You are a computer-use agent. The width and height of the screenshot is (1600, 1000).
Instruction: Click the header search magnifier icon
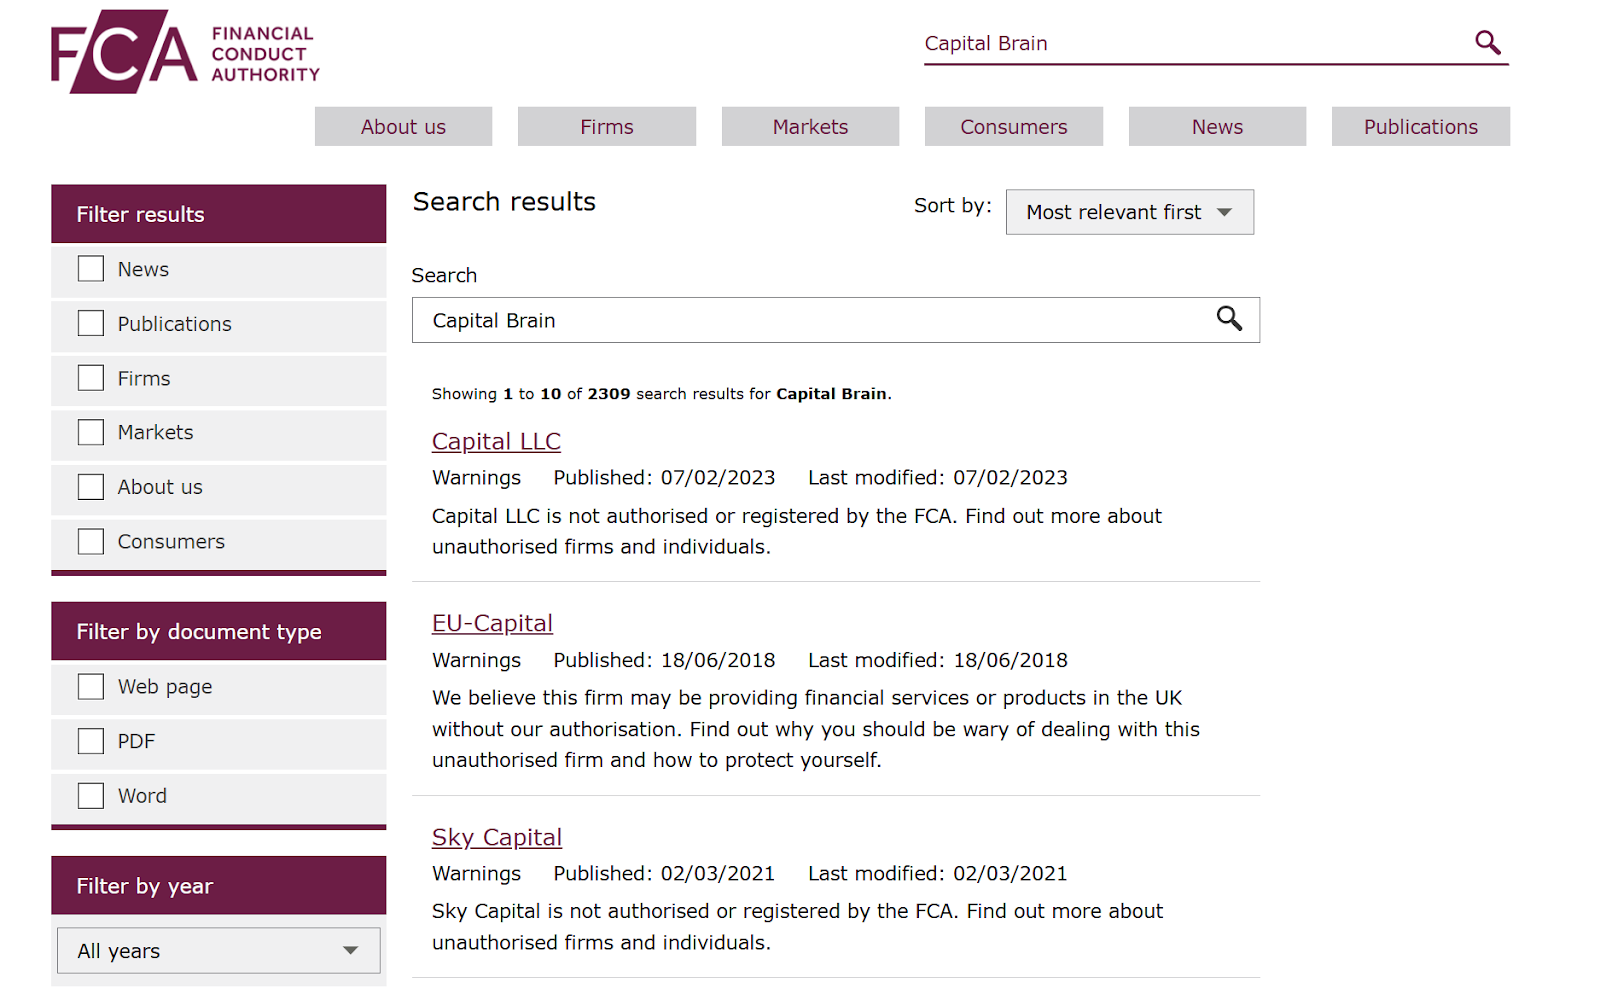[x=1487, y=42]
